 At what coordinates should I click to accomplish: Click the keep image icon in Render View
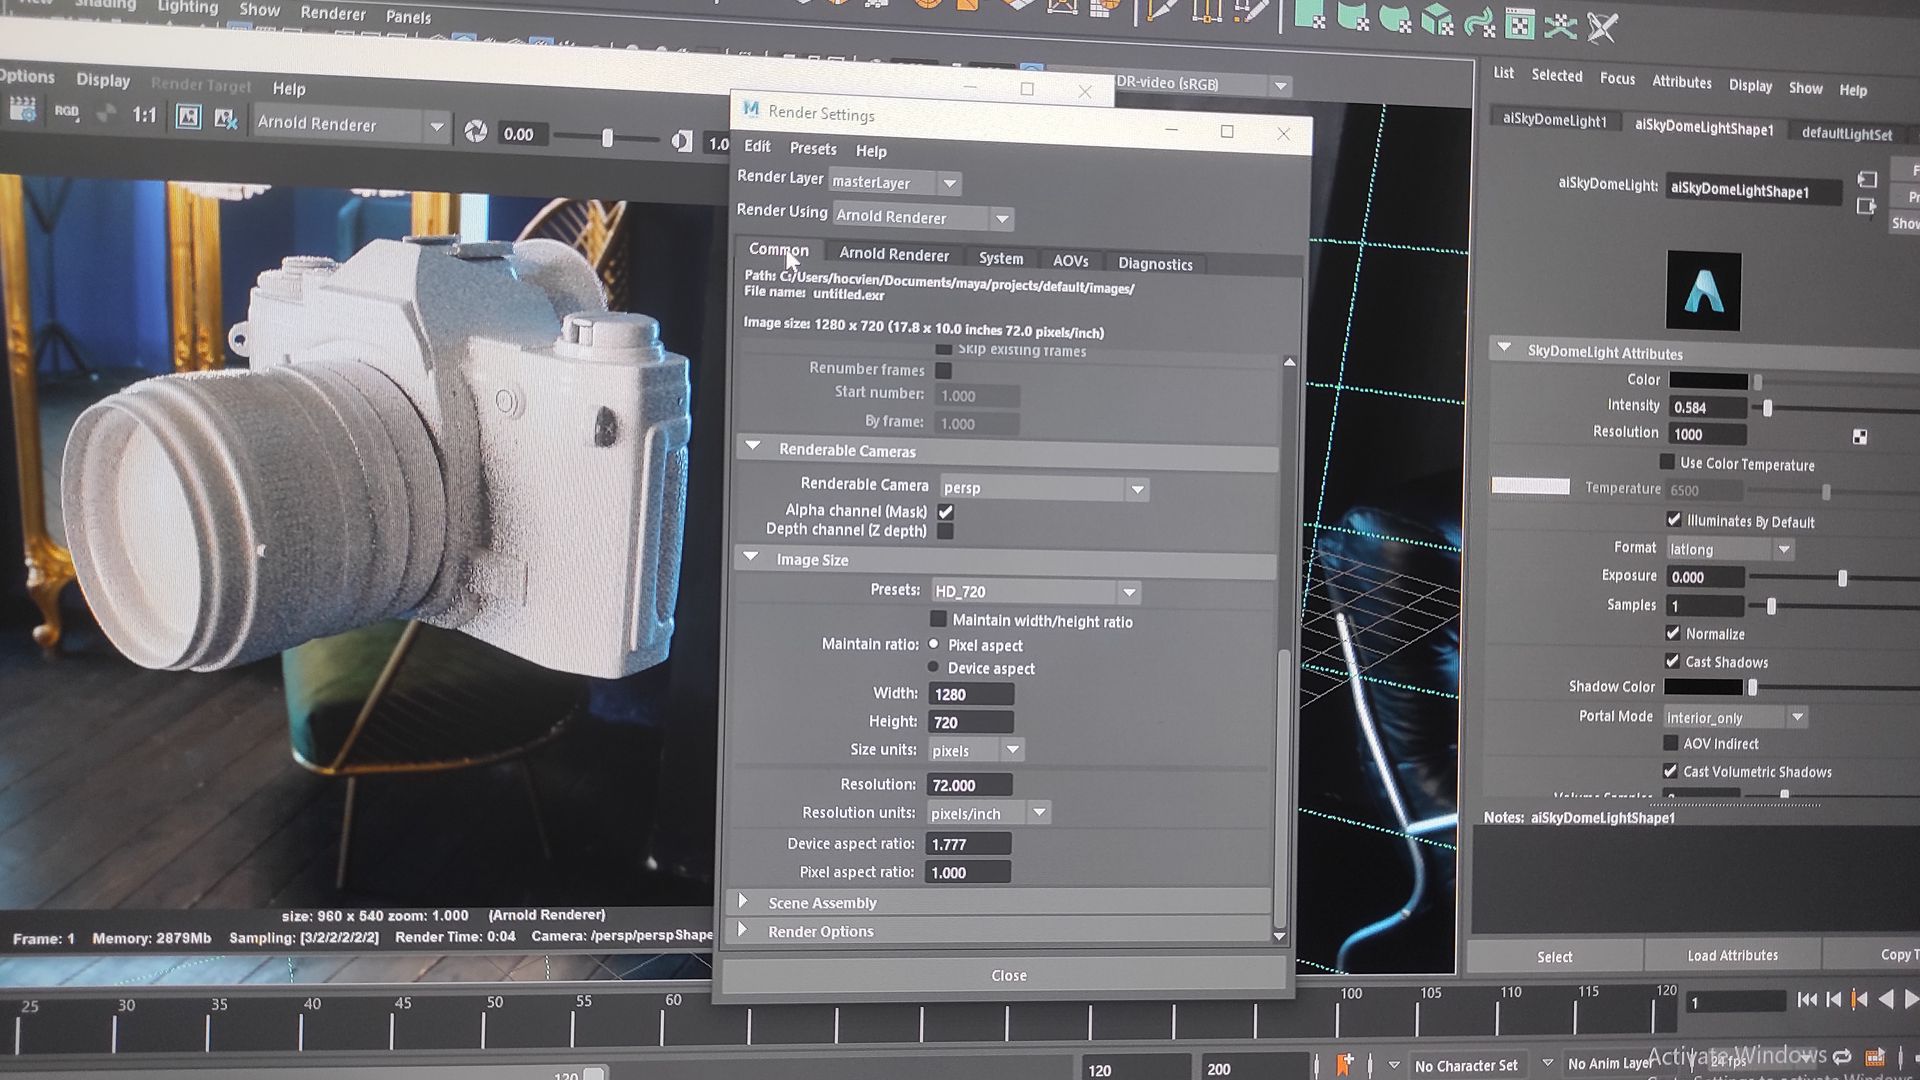(x=188, y=117)
